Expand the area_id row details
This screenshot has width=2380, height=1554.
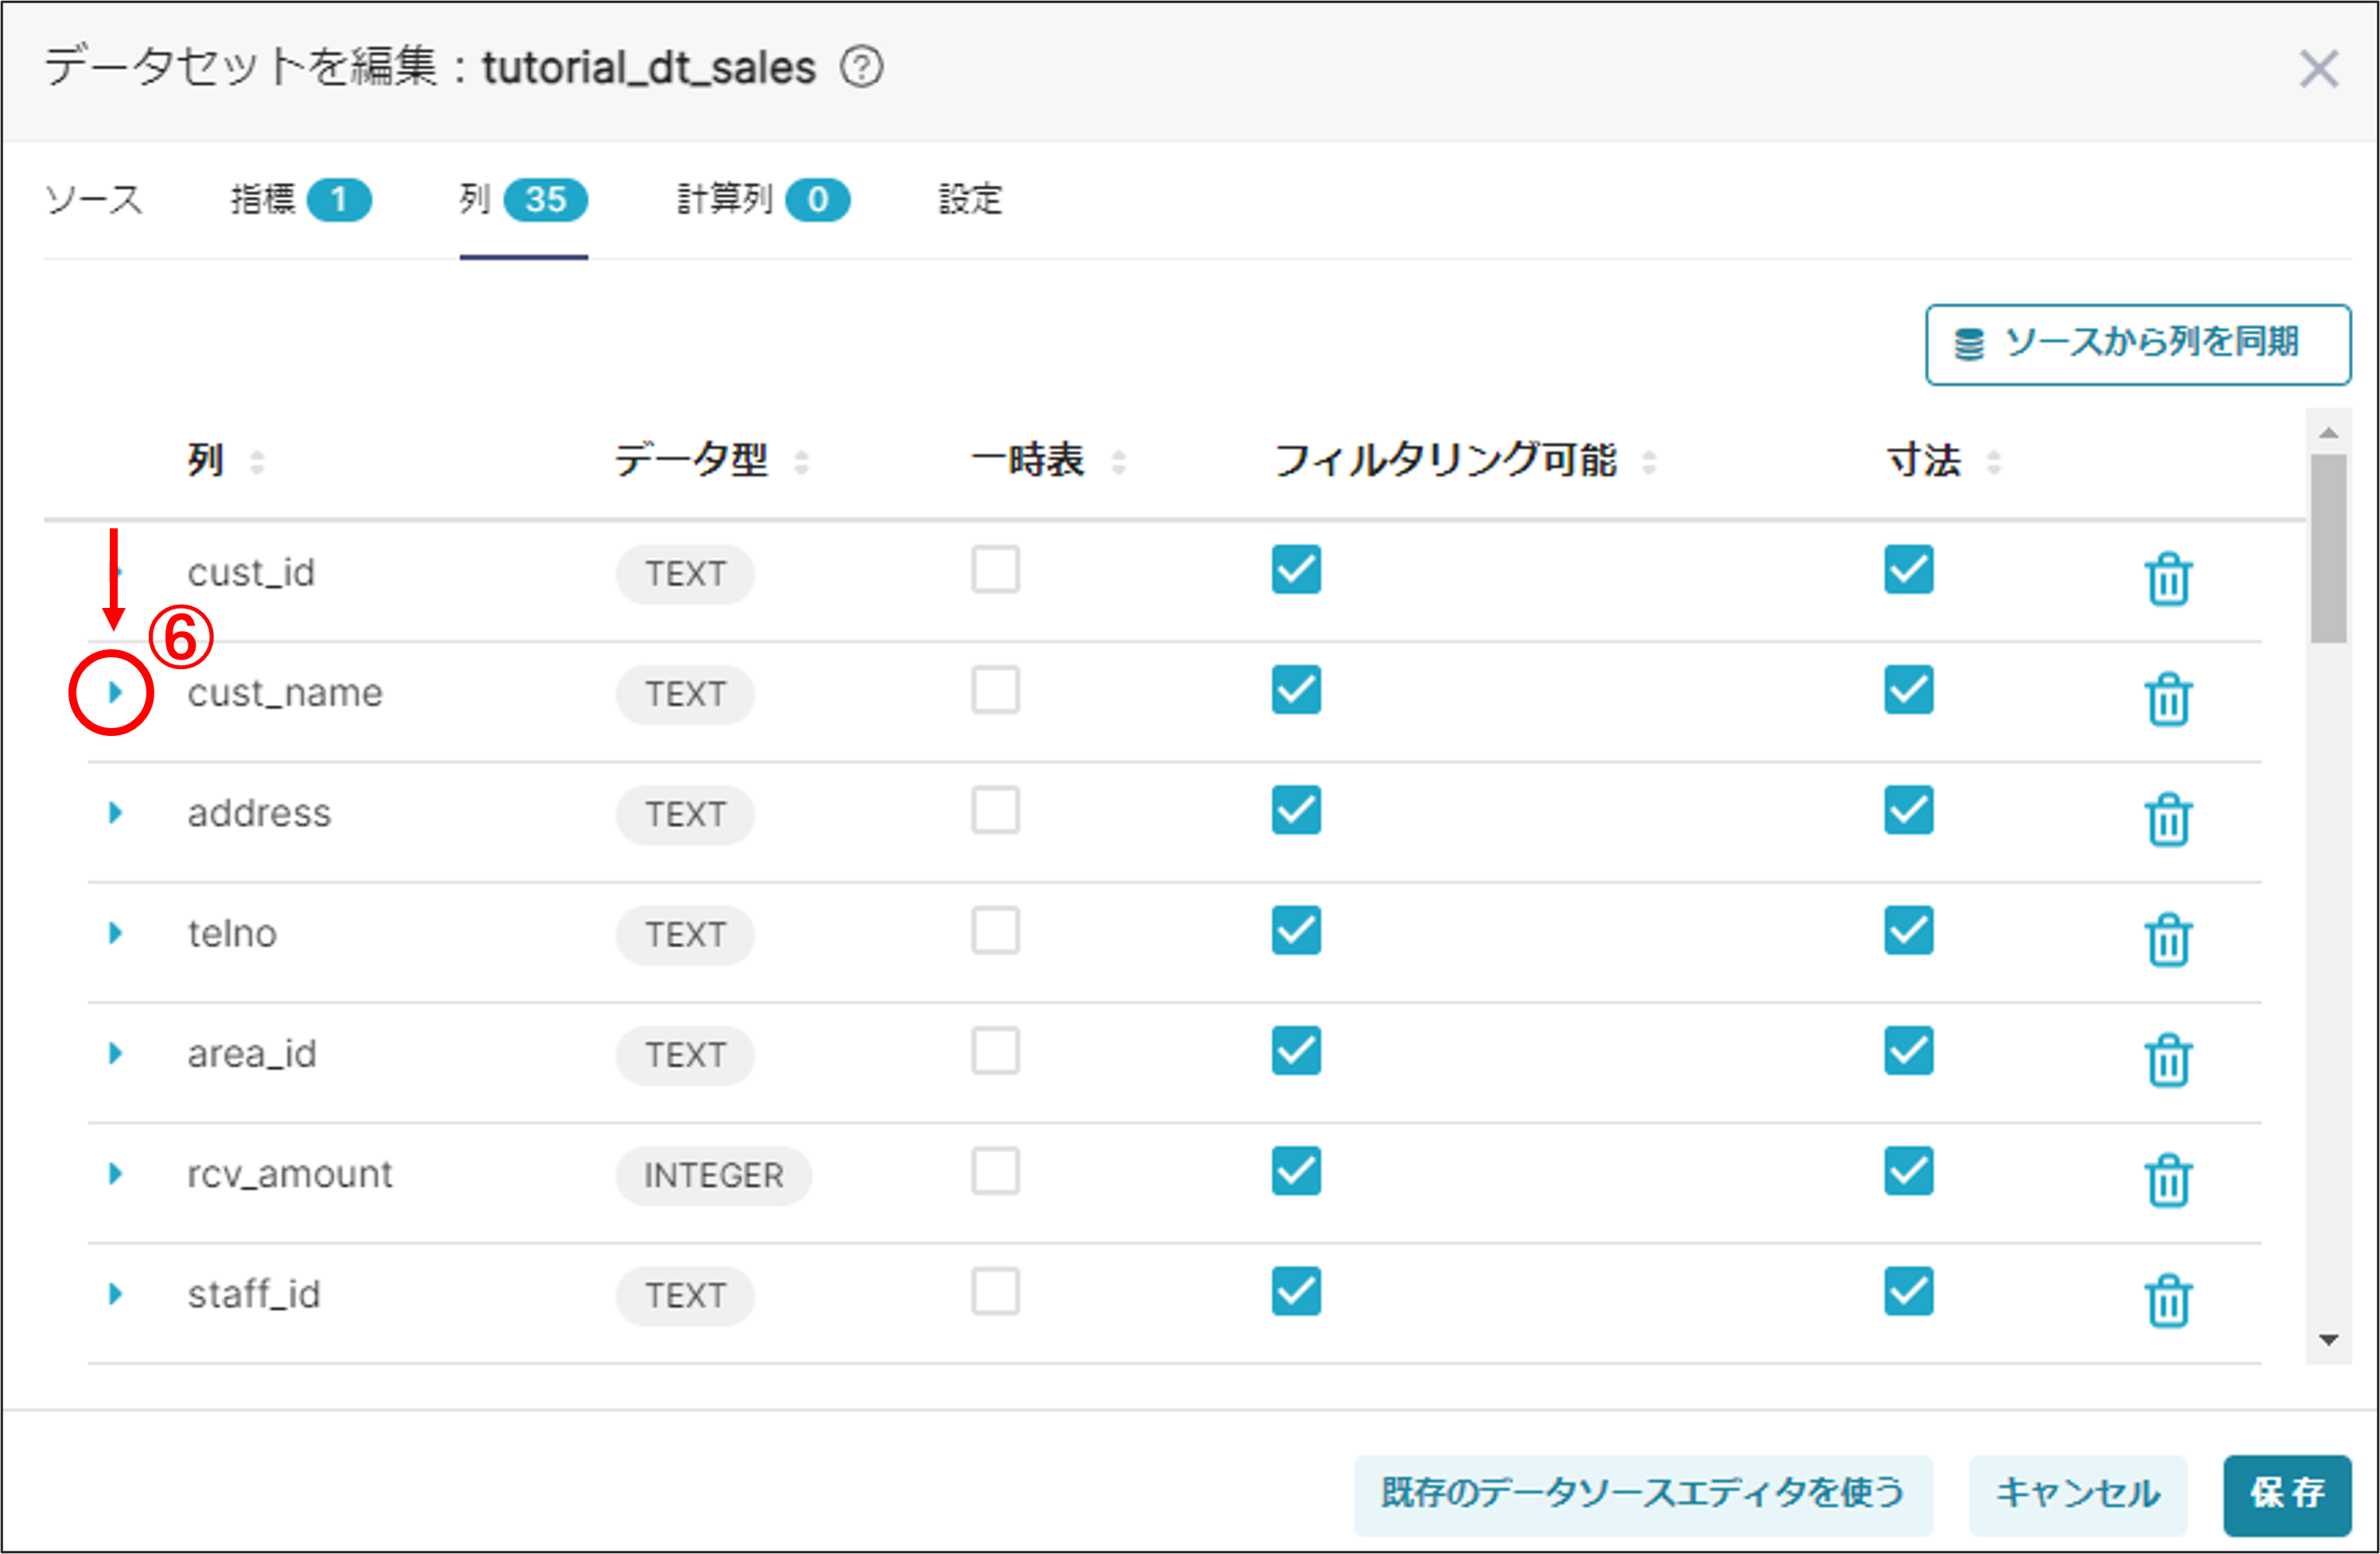point(115,1053)
